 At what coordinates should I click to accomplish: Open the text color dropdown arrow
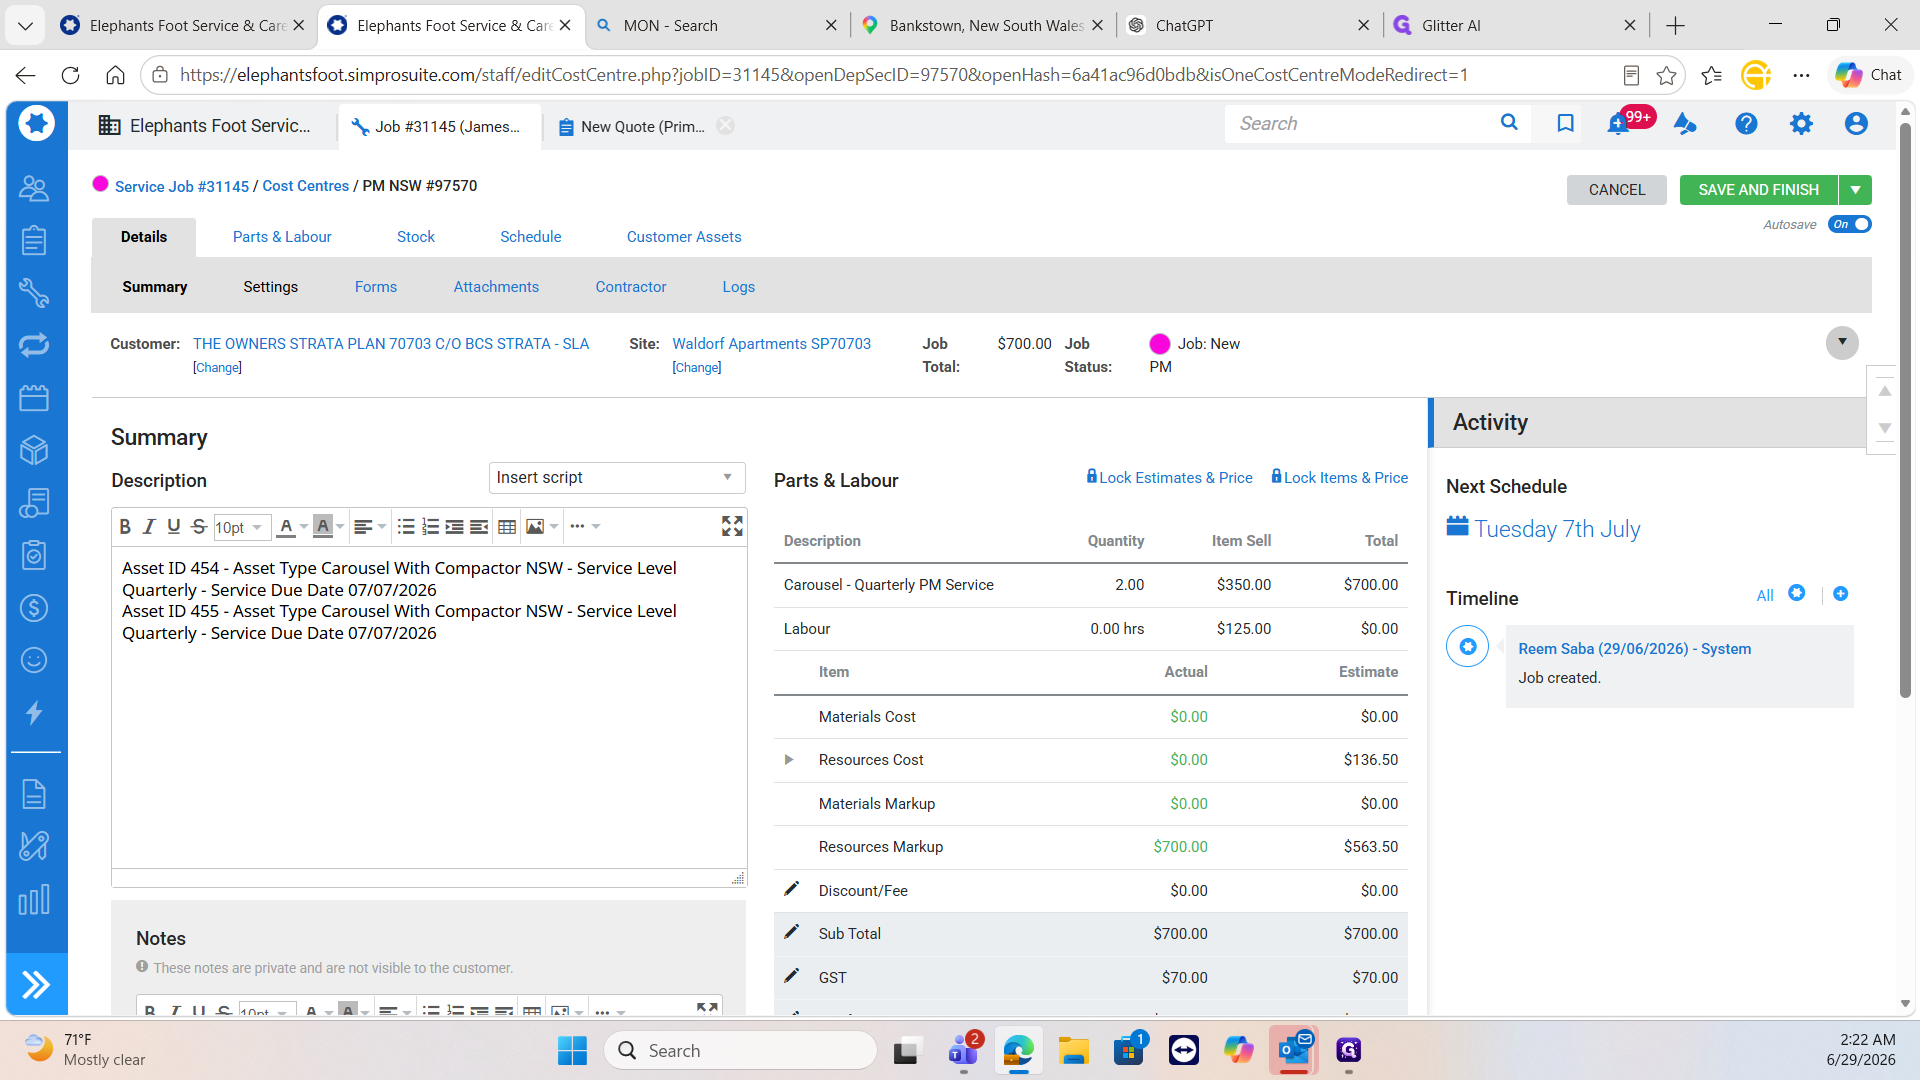coord(304,526)
